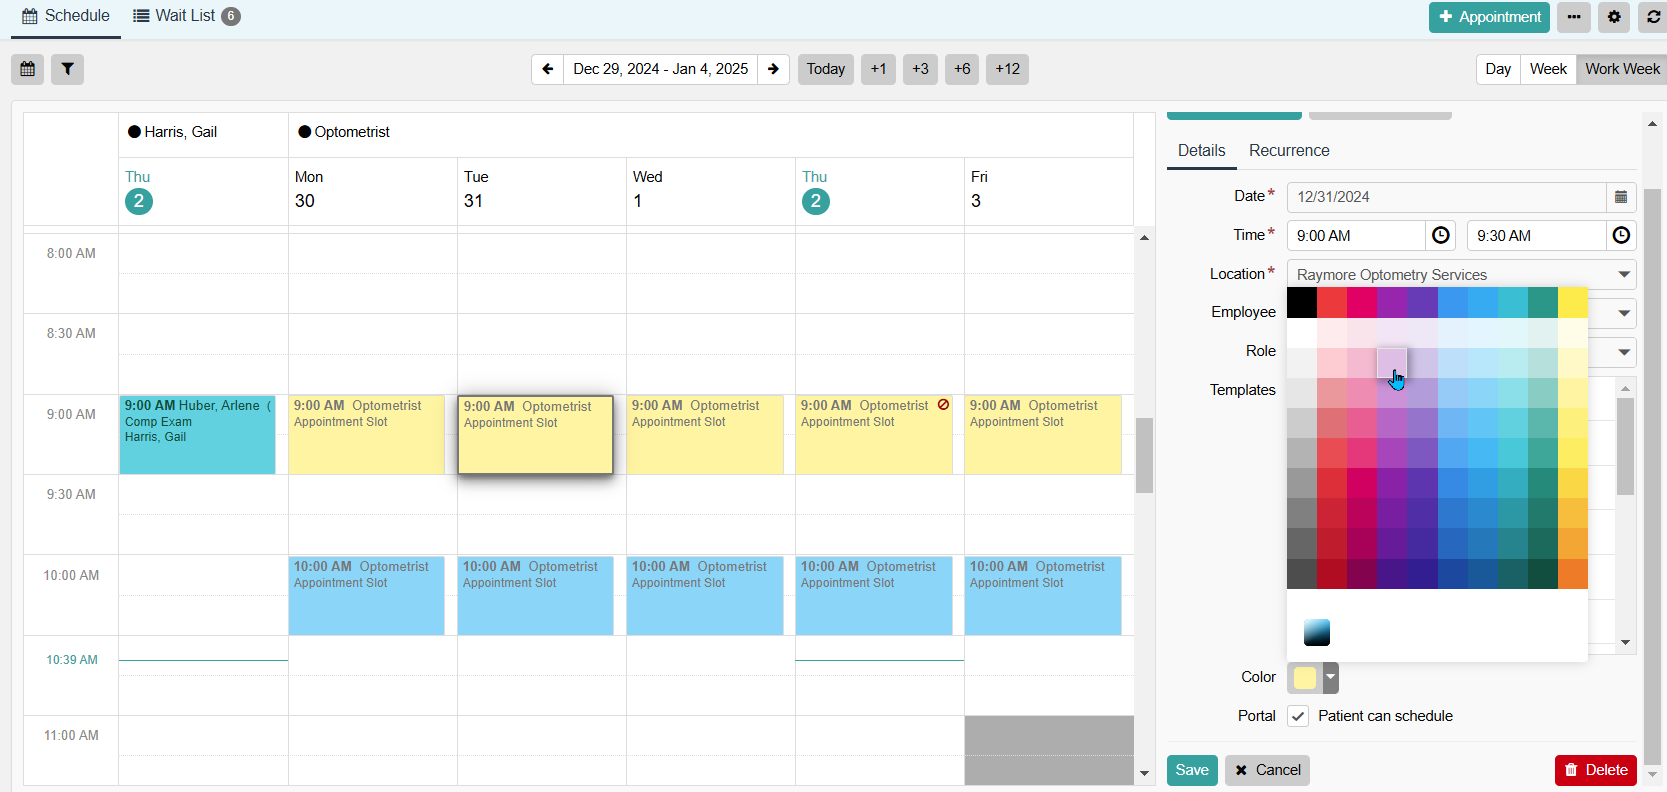The height and width of the screenshot is (792, 1667).
Task: Open settings gear icon in top bar
Action: [1614, 17]
